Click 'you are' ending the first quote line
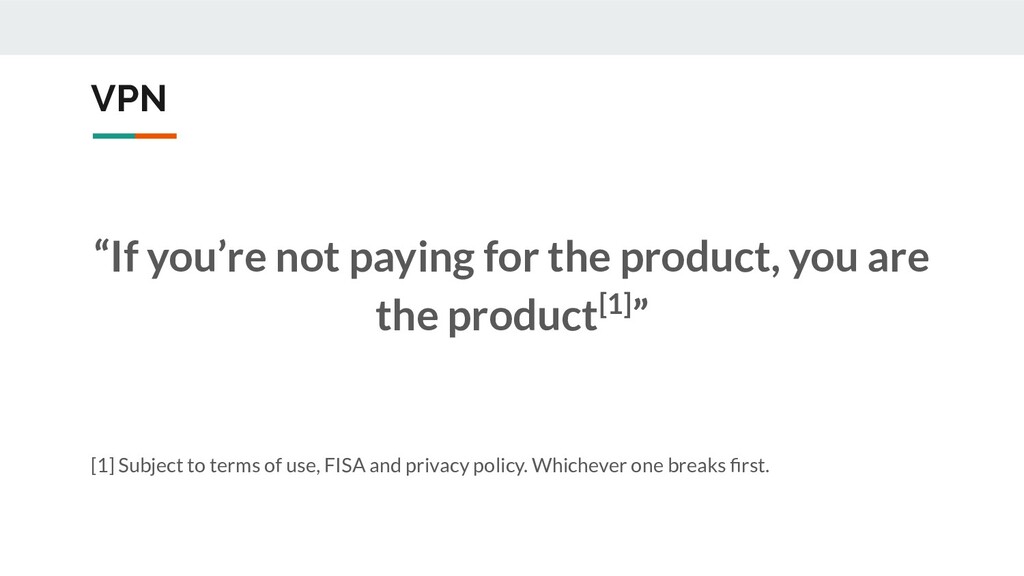1024x576 pixels. point(859,259)
